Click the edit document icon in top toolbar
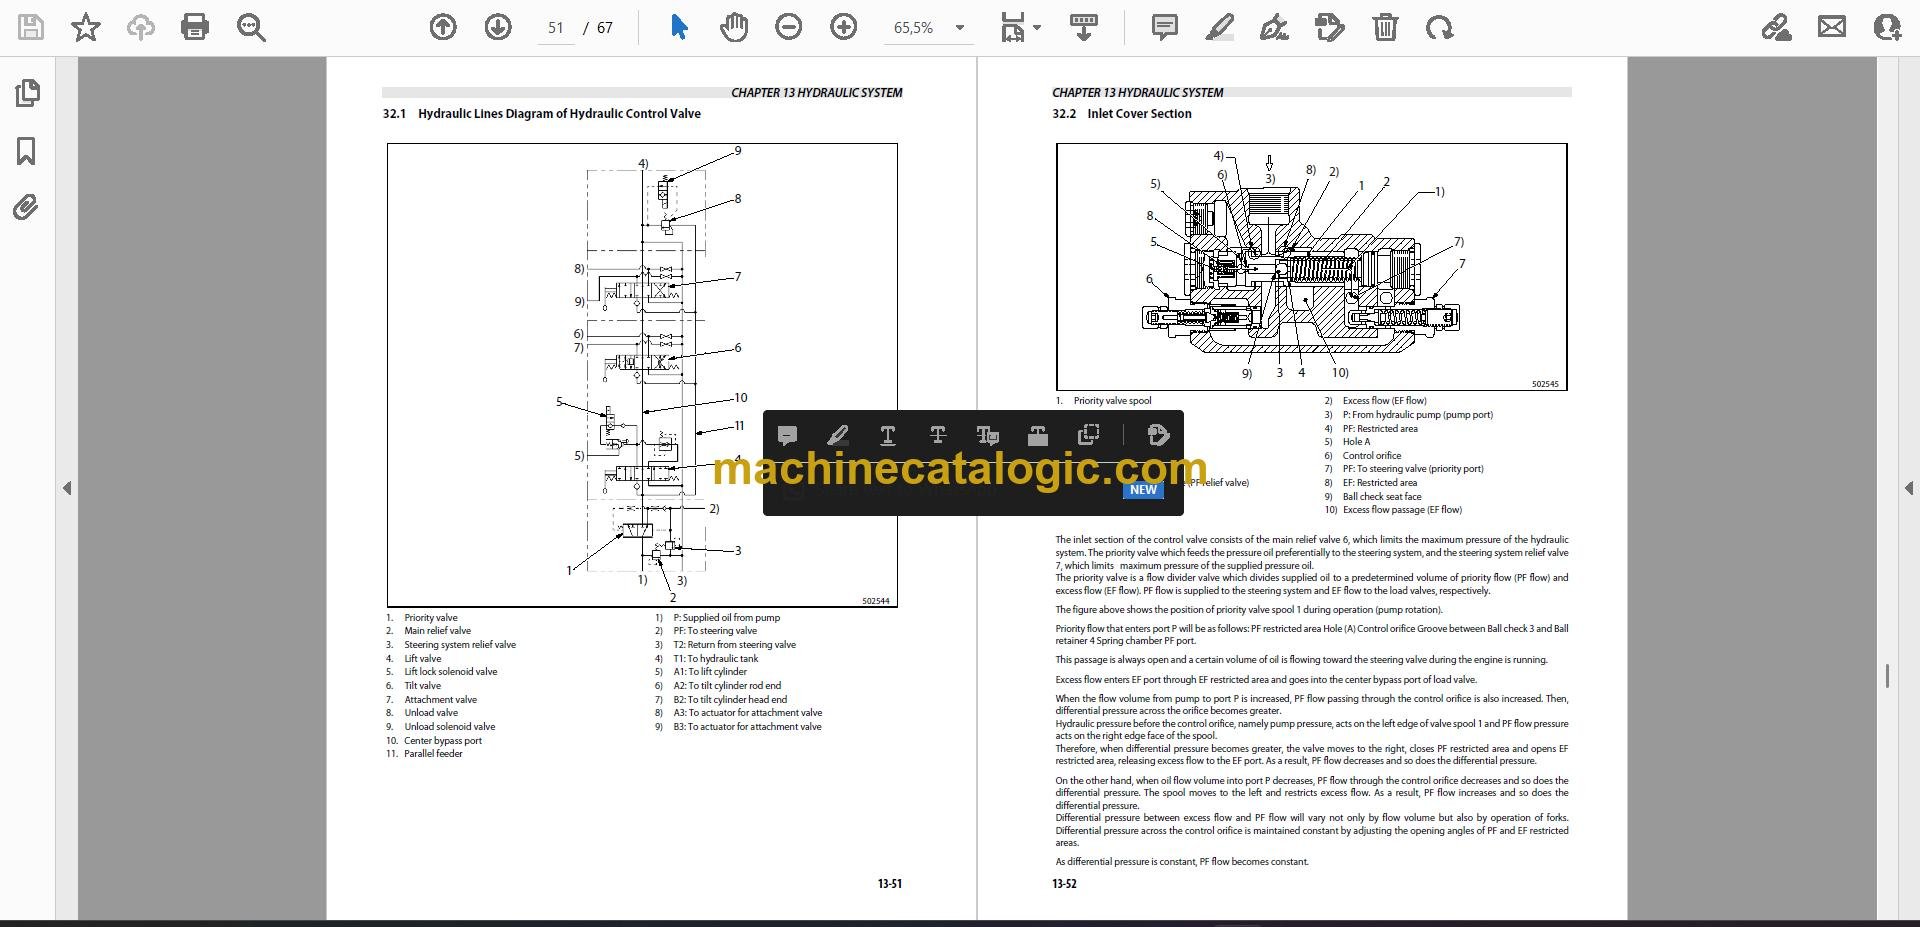1920x927 pixels. pyautogui.click(x=1330, y=28)
